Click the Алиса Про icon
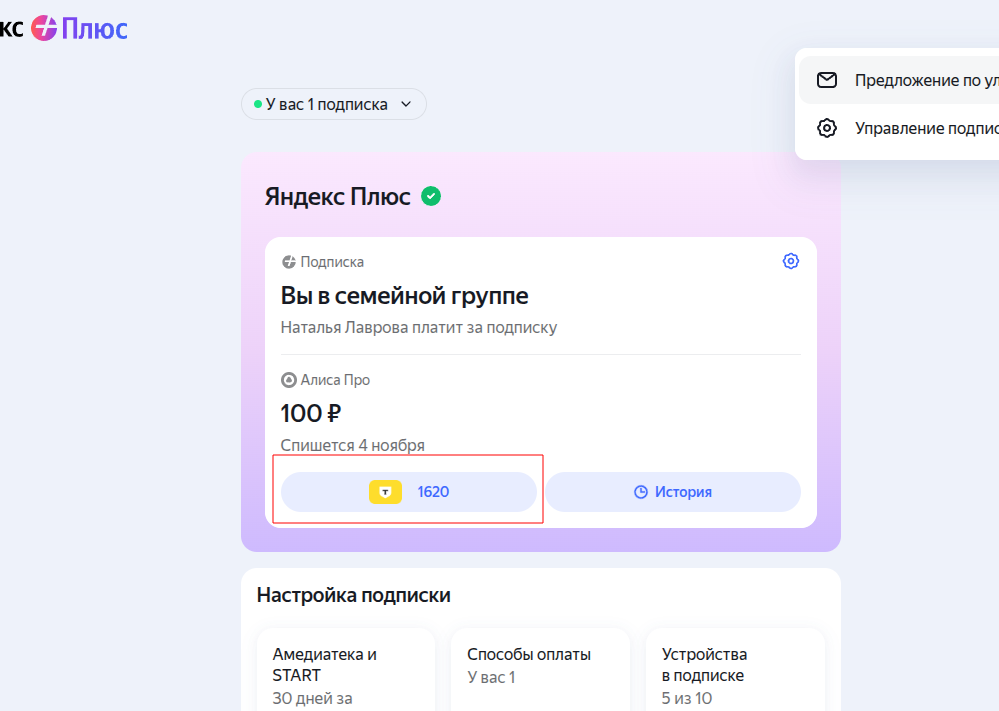999x711 pixels. click(289, 380)
